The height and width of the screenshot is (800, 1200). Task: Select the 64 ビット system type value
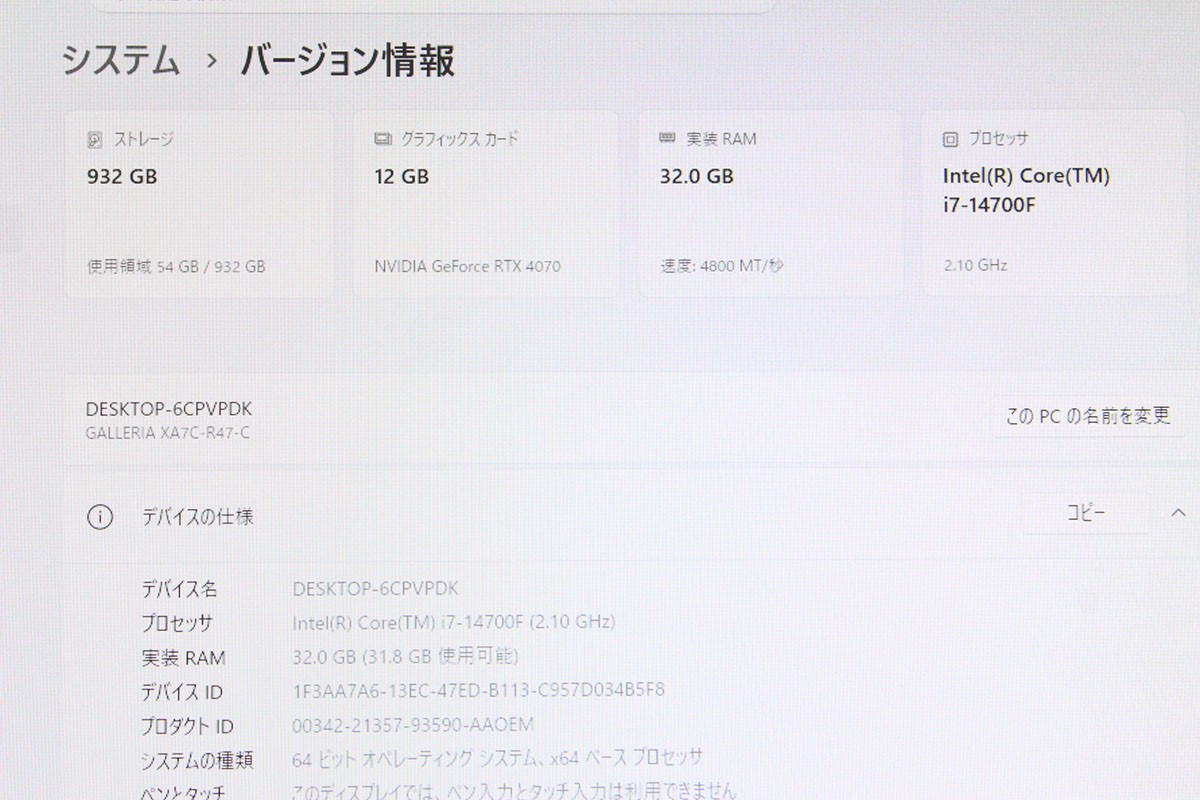point(497,758)
